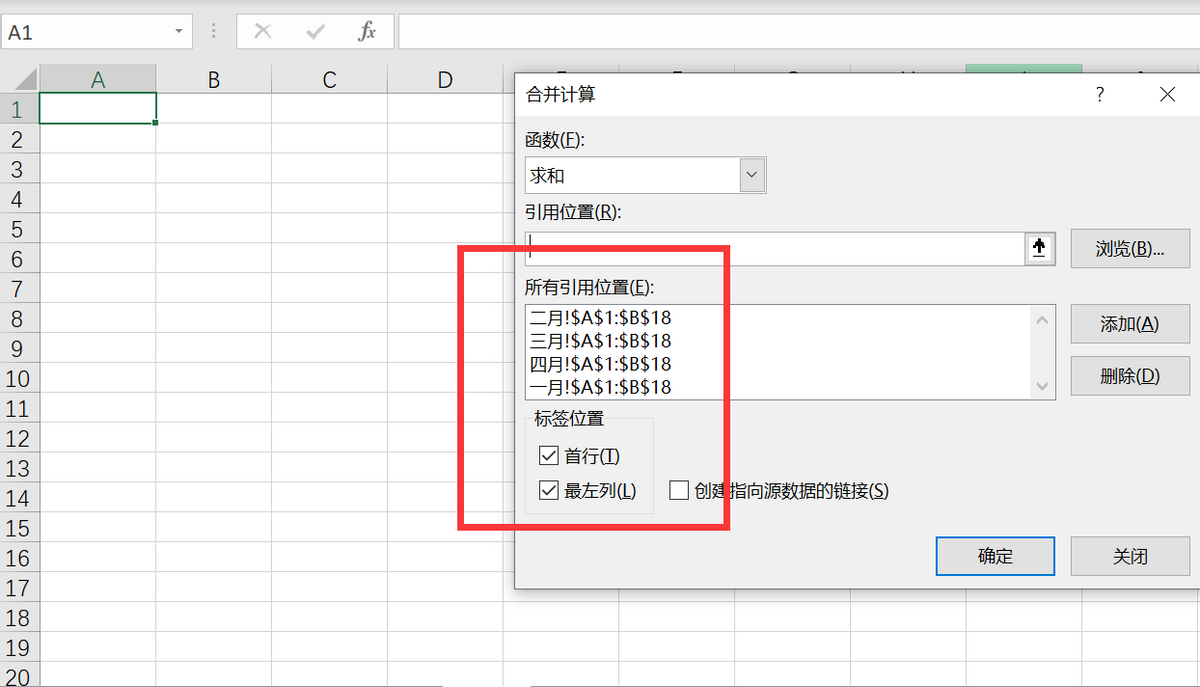
Task: Select reference 四月!$A$1:$B$18 in list
Action: (x=601, y=364)
